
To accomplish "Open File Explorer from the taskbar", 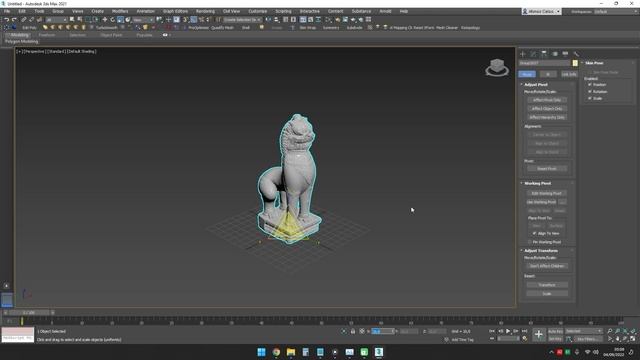I will click(291, 352).
